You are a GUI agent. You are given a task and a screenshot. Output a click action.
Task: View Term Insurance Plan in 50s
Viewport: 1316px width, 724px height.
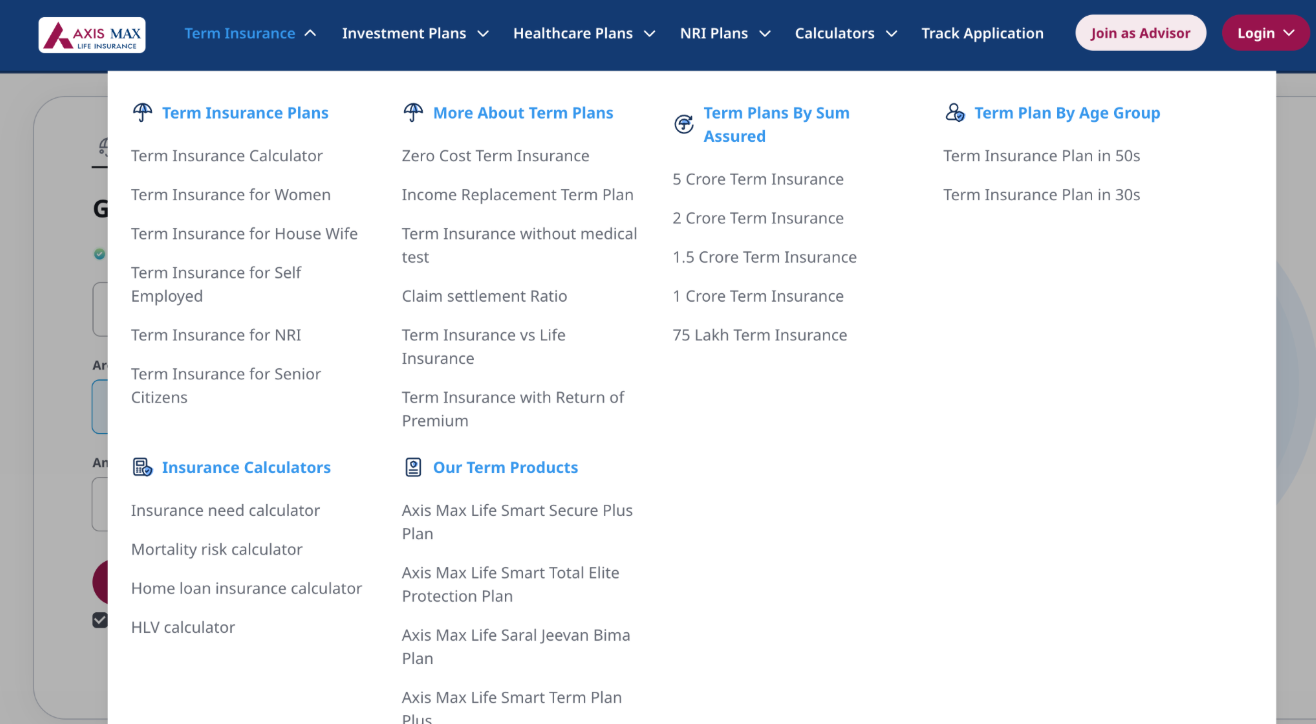[x=1041, y=155]
